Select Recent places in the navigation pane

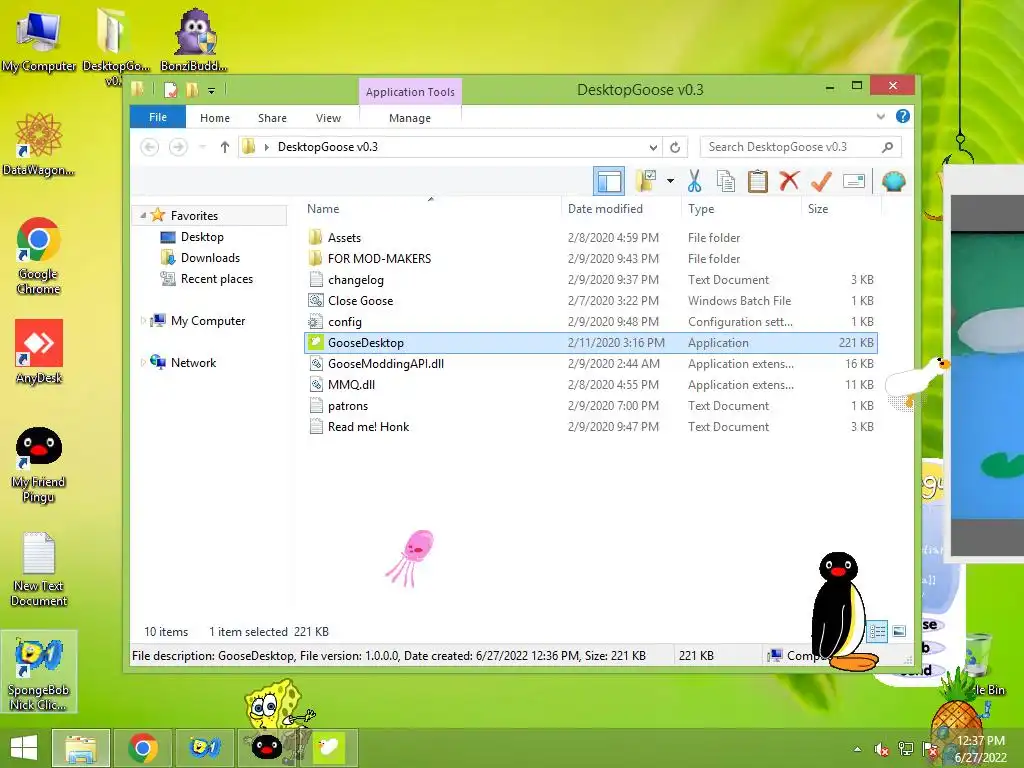click(x=217, y=279)
